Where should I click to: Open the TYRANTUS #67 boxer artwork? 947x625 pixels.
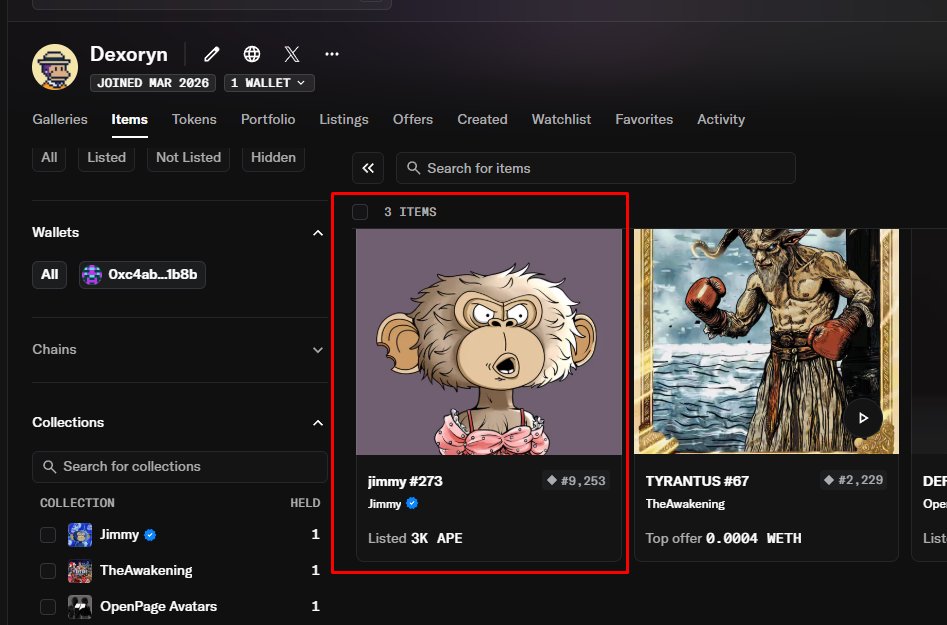766,342
